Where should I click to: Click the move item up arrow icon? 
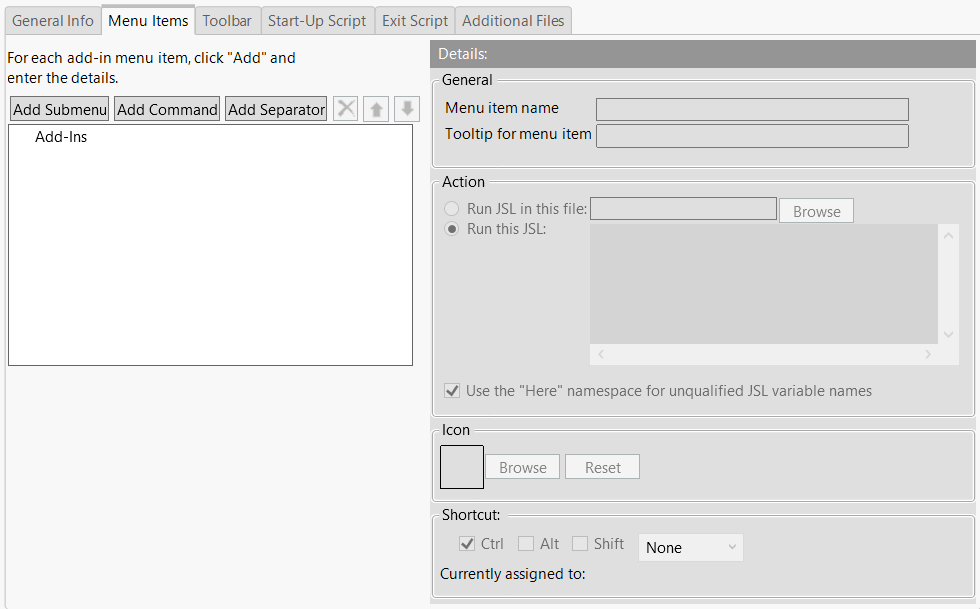[375, 108]
